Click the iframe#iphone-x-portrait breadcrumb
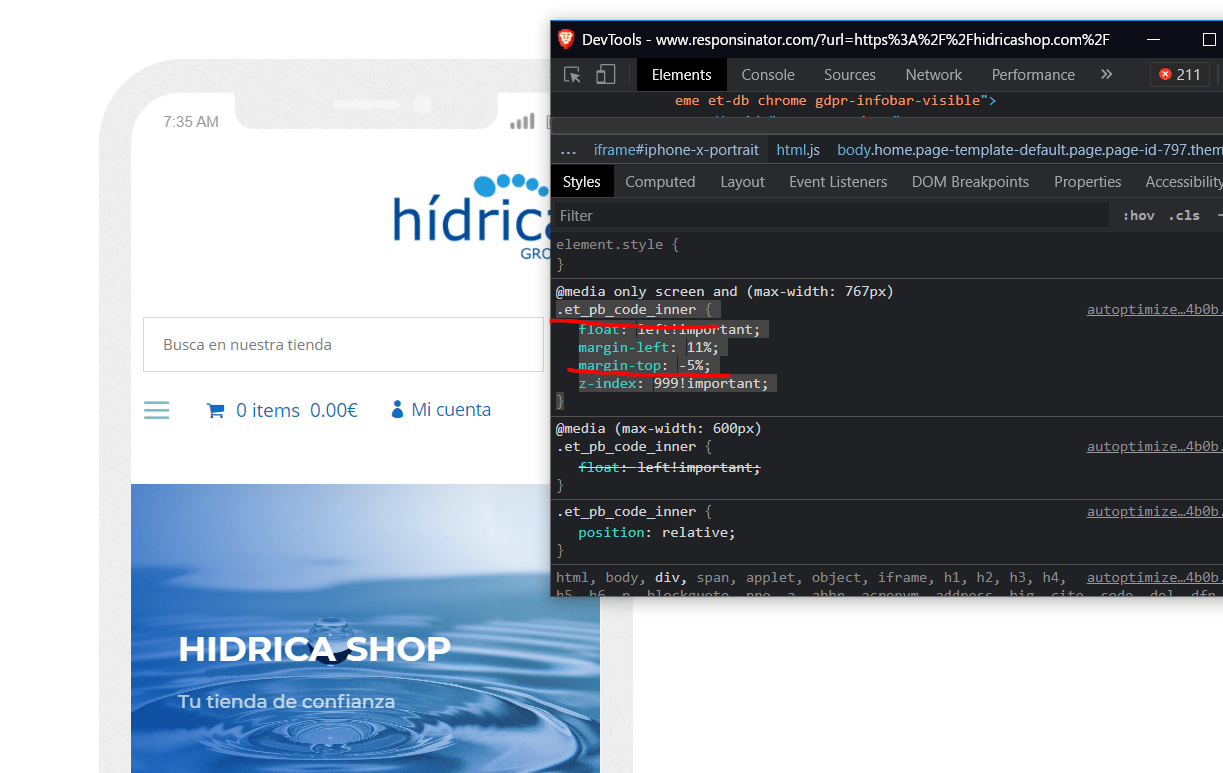This screenshot has width=1223, height=773. (676, 150)
